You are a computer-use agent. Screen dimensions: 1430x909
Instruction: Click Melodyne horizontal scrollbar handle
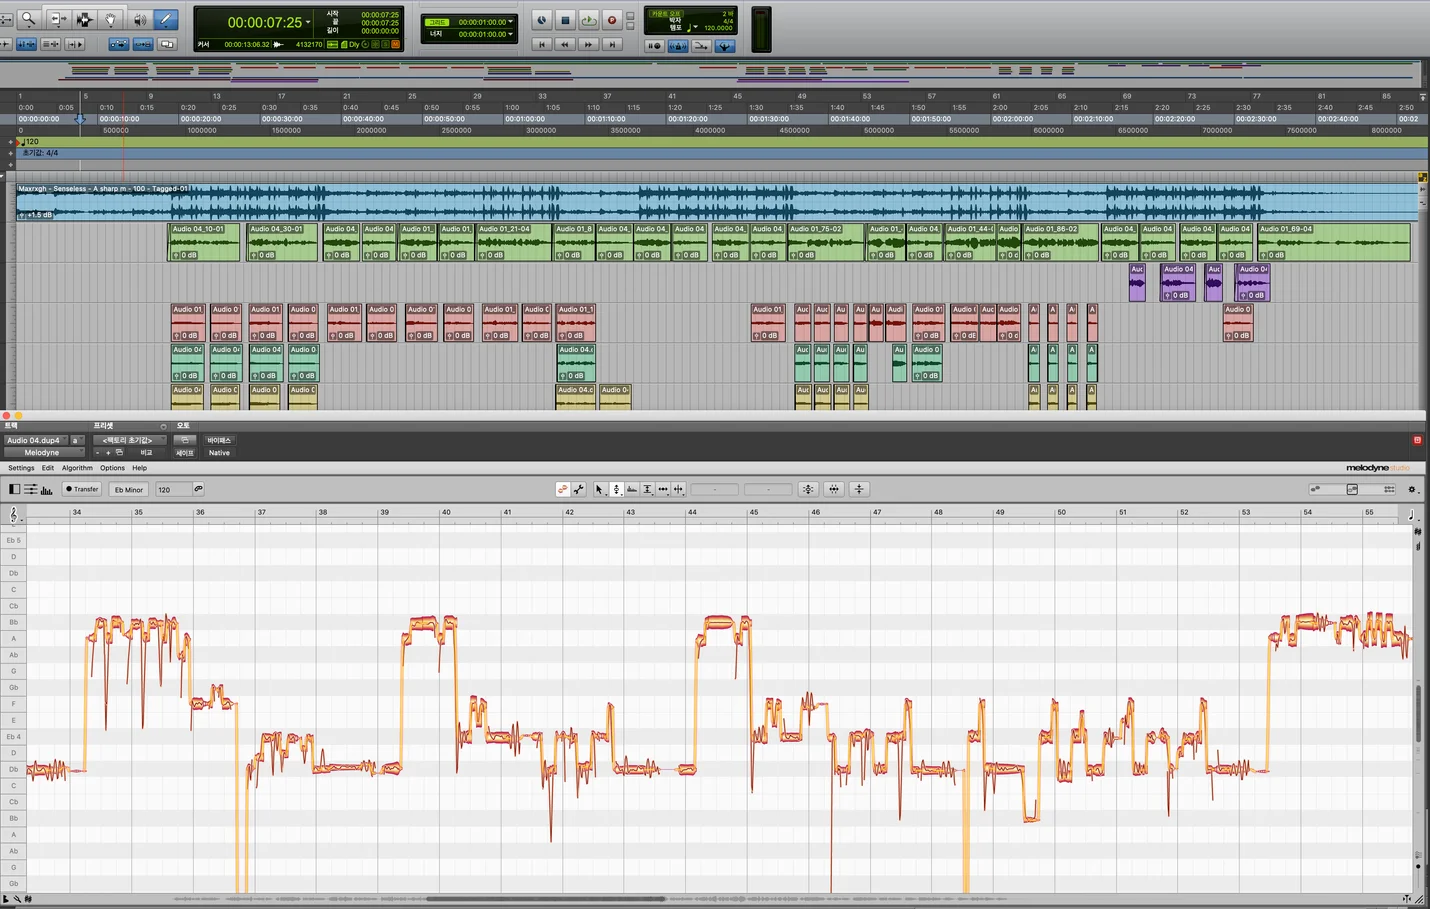coord(546,898)
